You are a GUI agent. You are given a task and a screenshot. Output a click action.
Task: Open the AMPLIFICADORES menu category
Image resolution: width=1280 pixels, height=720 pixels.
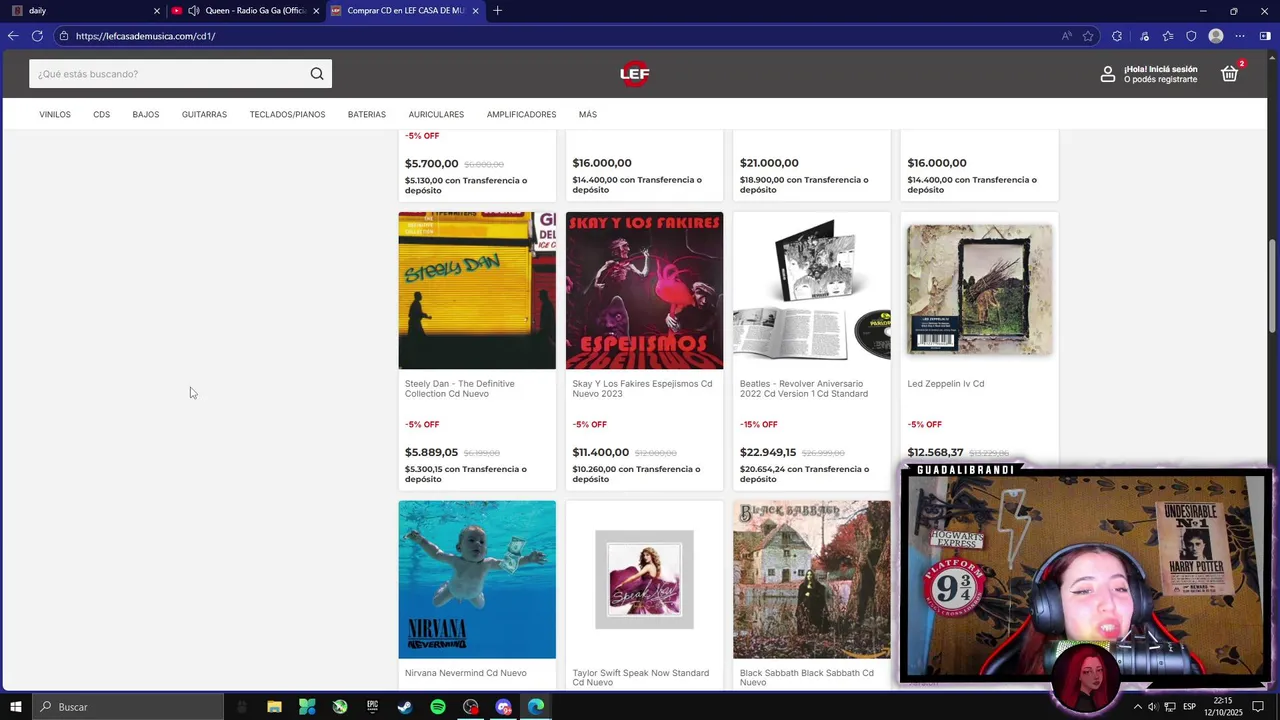pyautogui.click(x=521, y=115)
